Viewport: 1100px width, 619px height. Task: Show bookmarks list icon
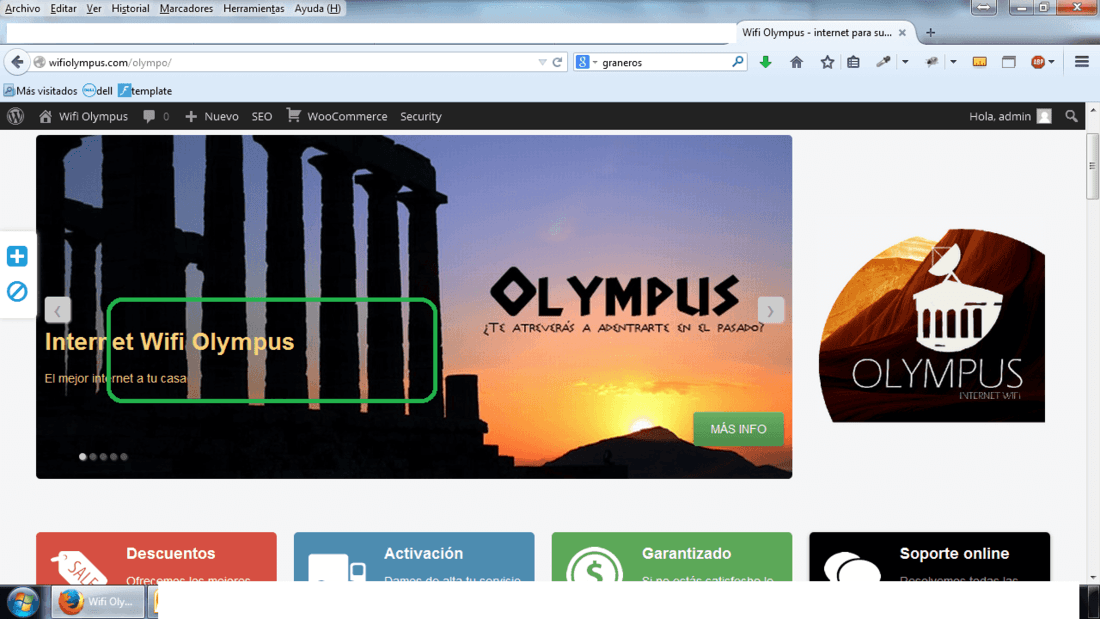pos(853,62)
